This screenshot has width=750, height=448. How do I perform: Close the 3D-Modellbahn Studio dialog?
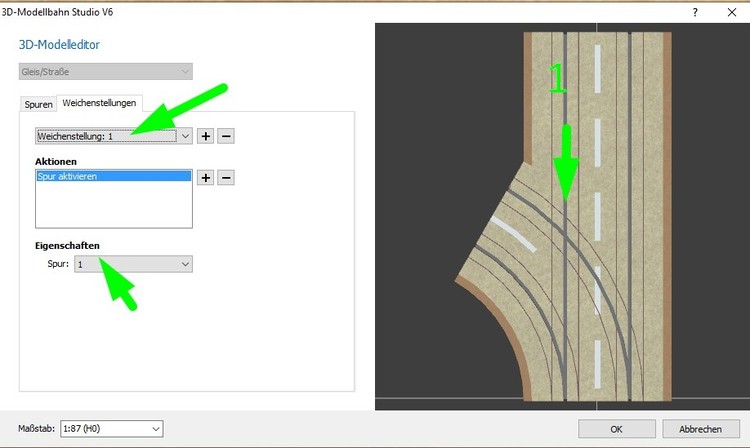[732, 12]
